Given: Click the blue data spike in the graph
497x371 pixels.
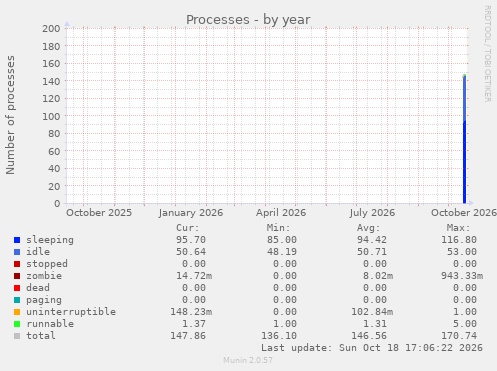Looking at the screenshot, I should (464, 140).
